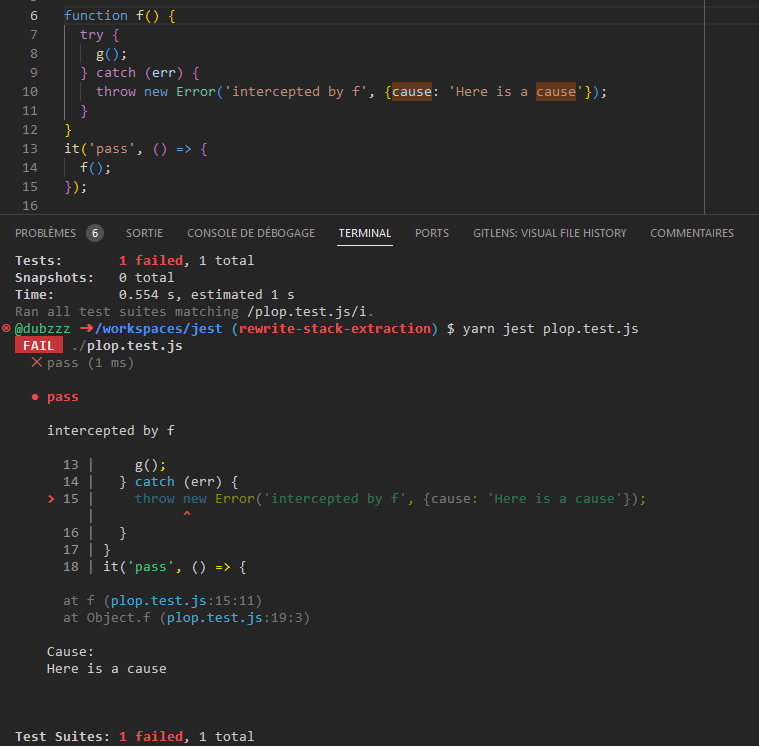This screenshot has height=746, width=759.
Task: Select the TERMINAL tab
Action: 365,233
